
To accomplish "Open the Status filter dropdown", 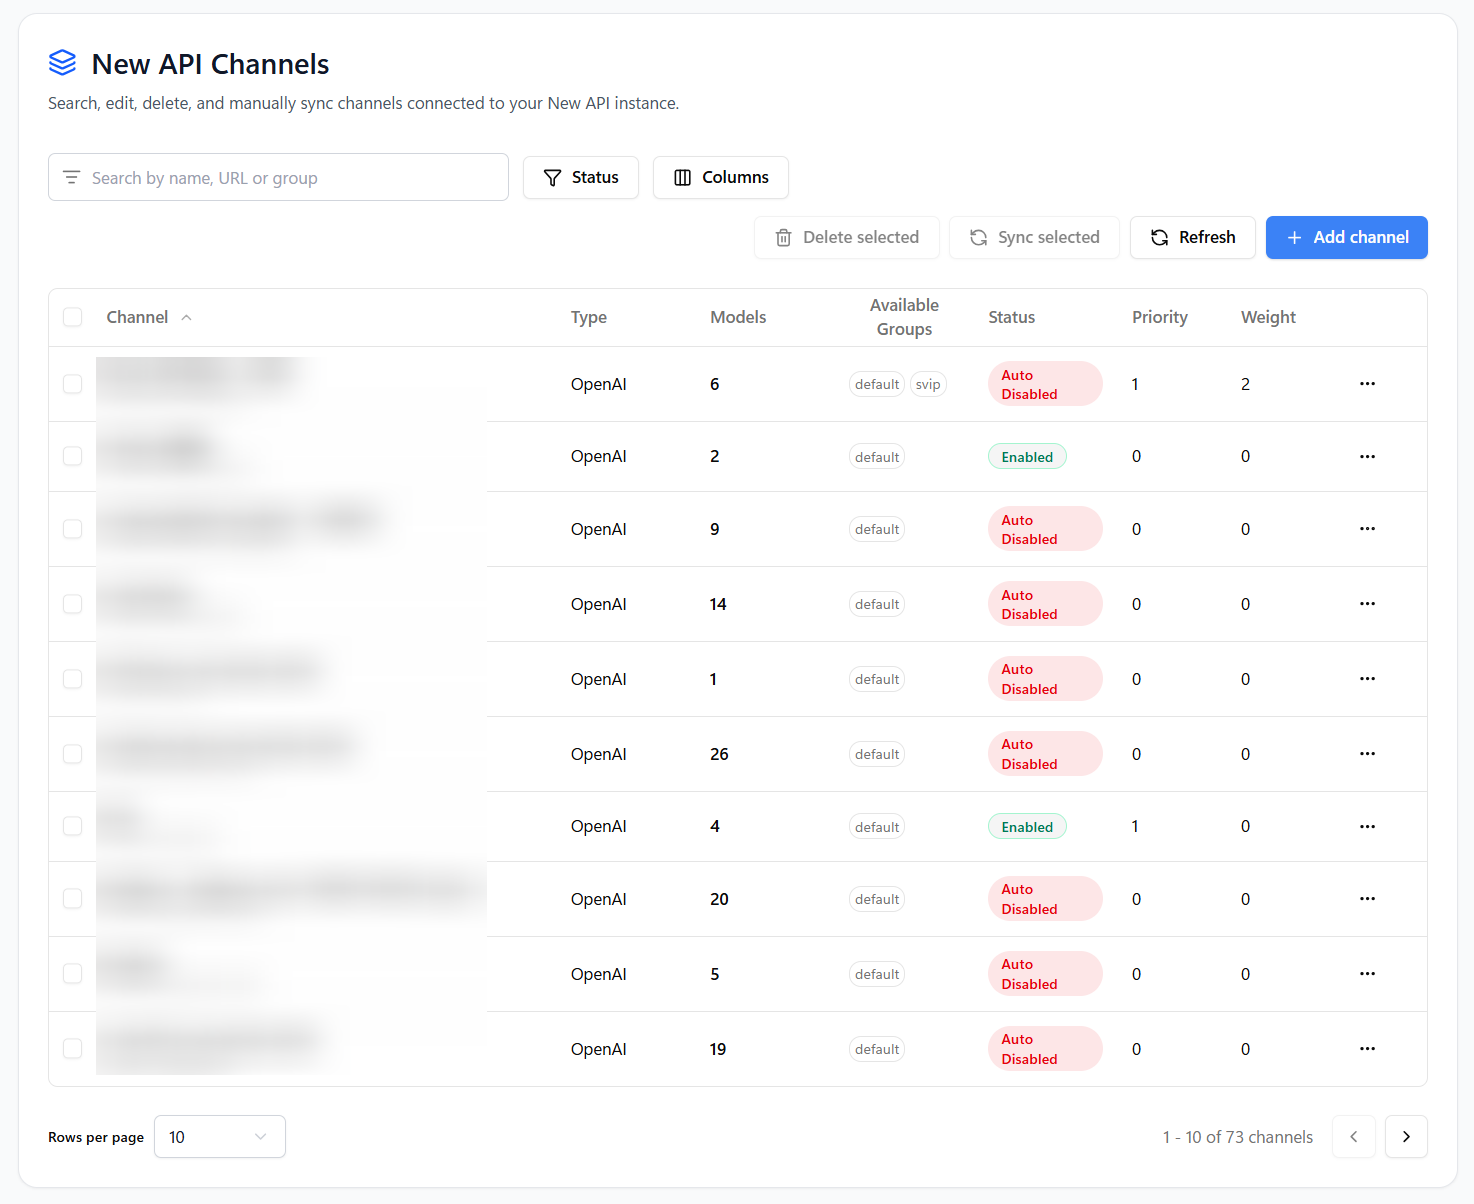I will [x=581, y=177].
